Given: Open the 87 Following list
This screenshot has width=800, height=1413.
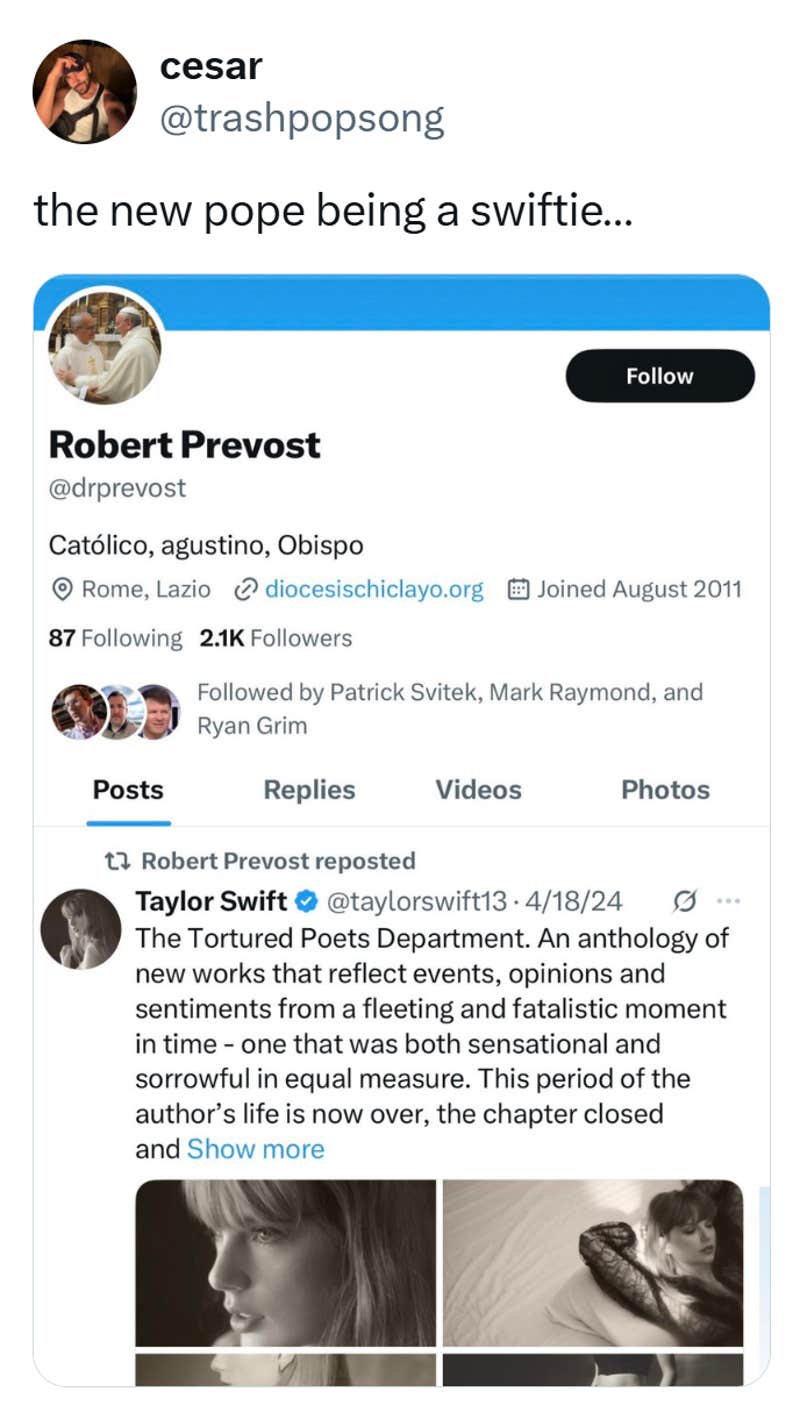Looking at the screenshot, I should pos(115,638).
